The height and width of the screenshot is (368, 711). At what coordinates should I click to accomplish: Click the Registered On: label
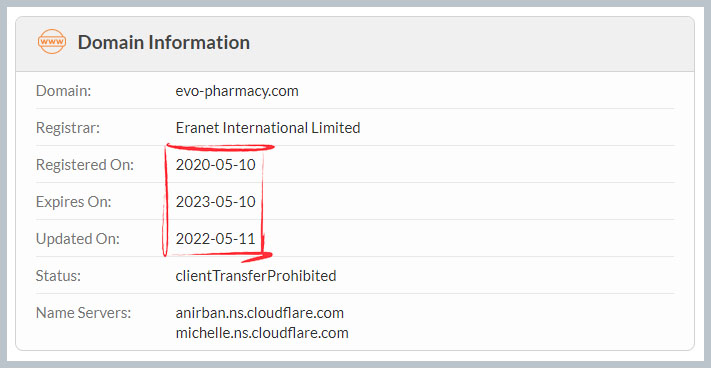(x=85, y=165)
